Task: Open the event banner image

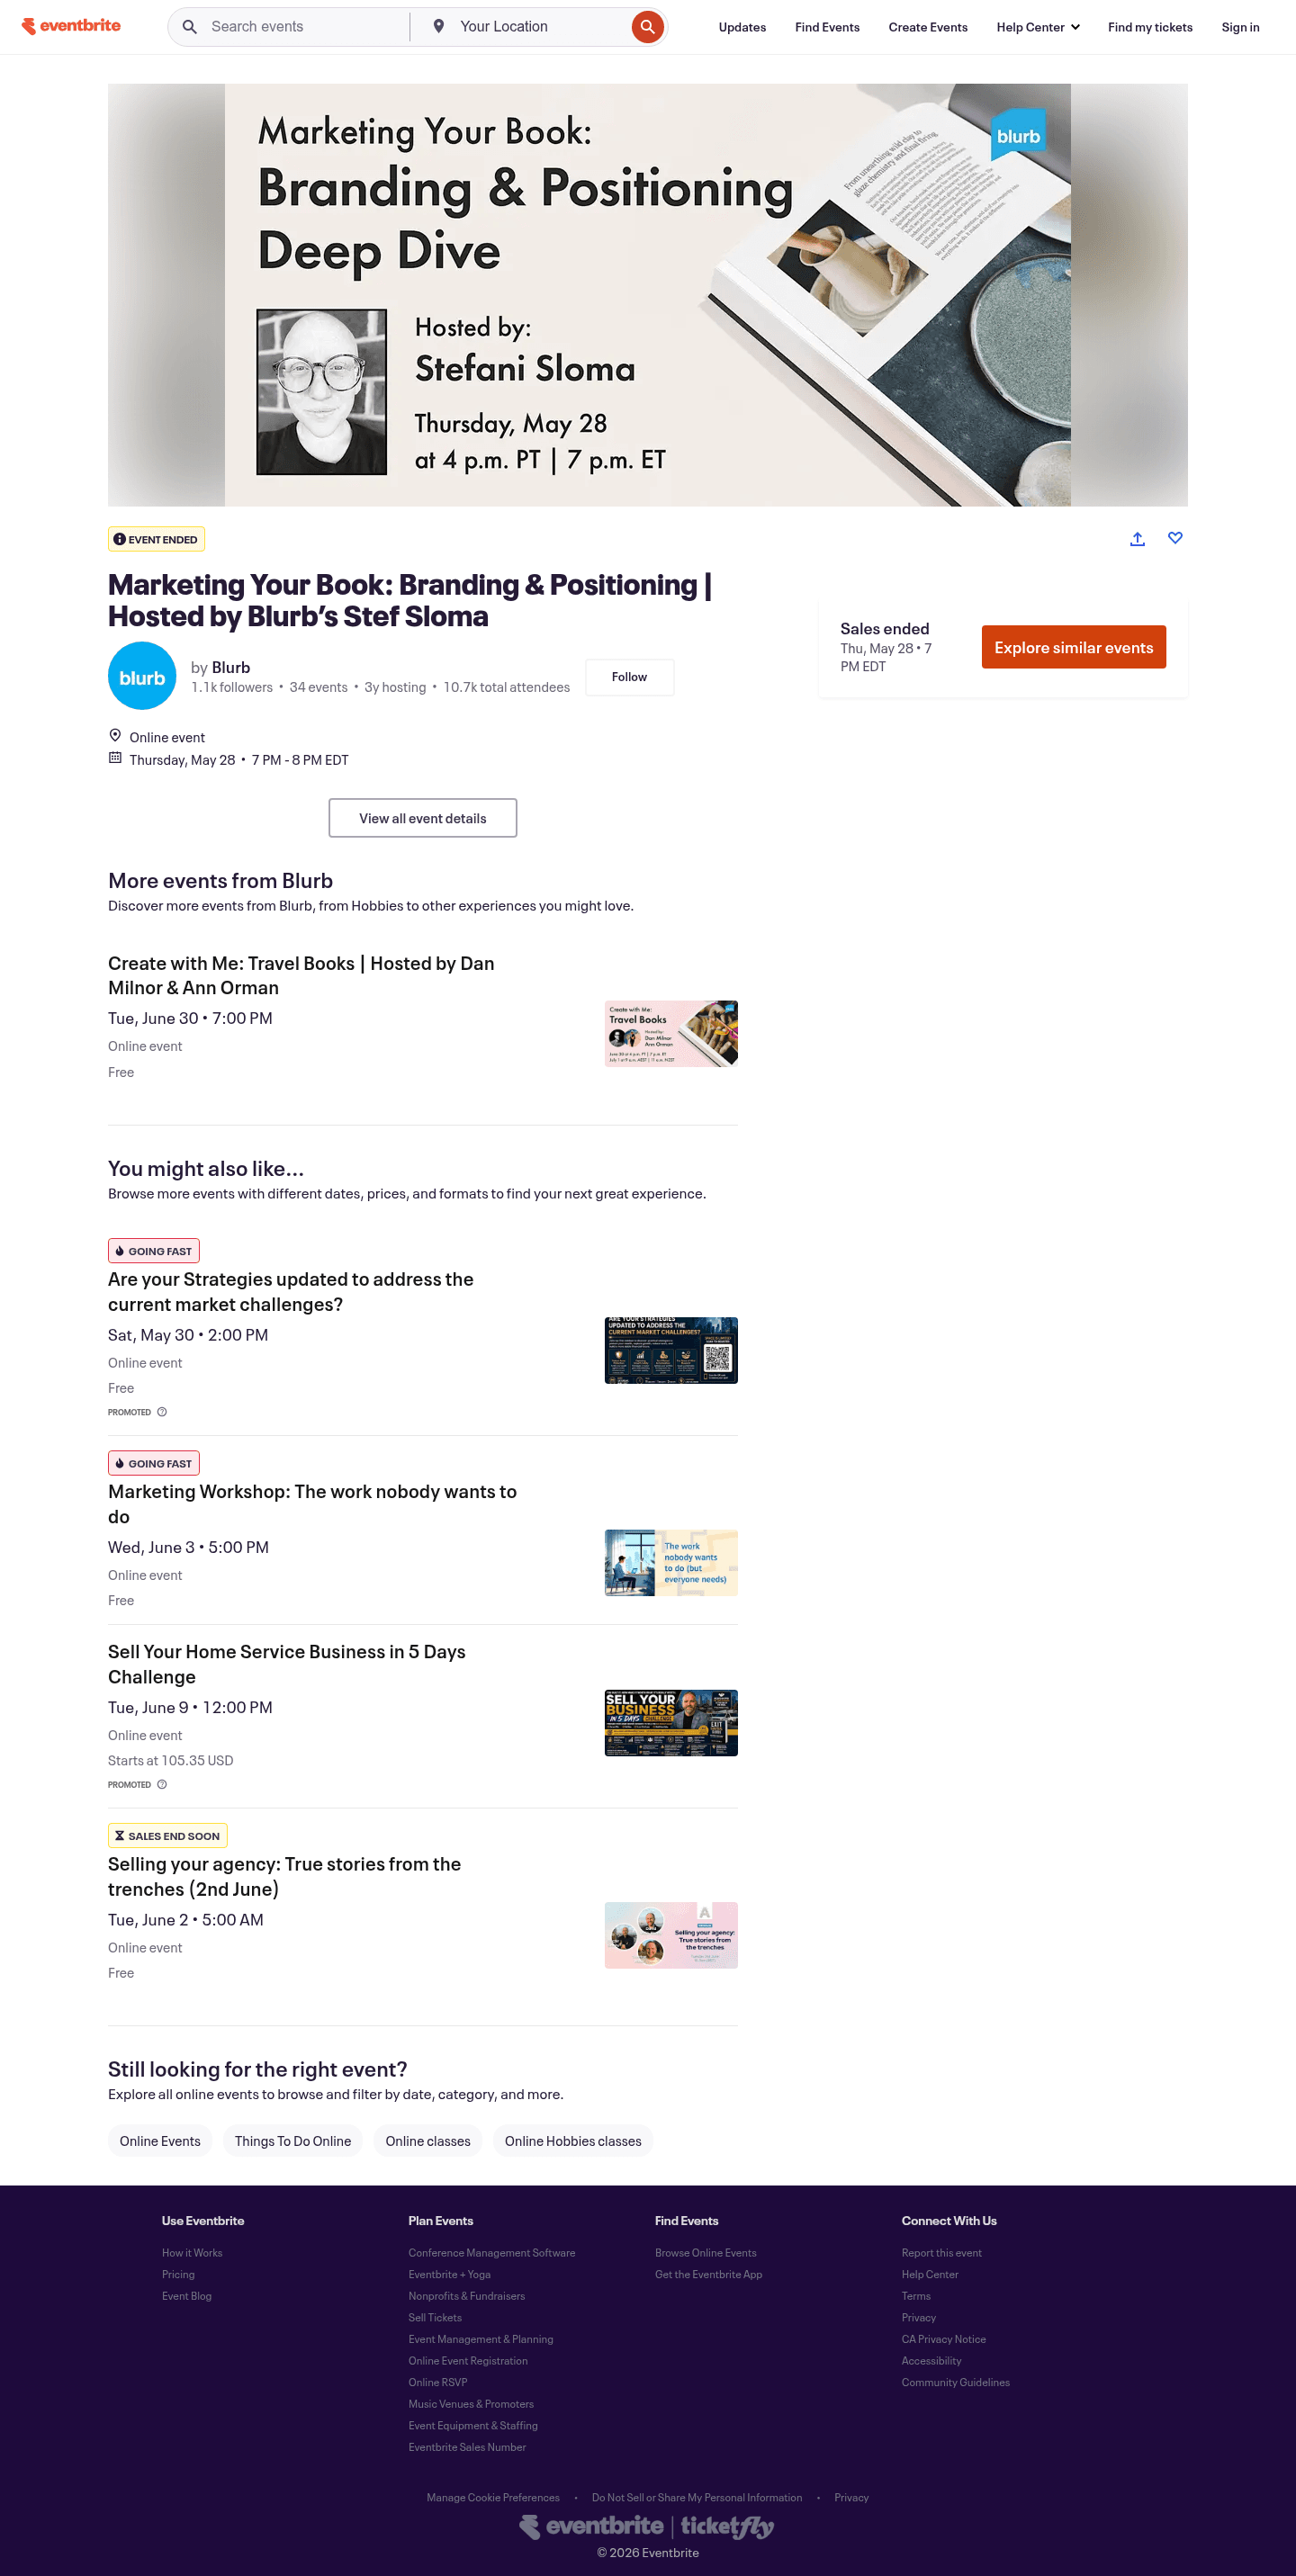Action: (647, 295)
